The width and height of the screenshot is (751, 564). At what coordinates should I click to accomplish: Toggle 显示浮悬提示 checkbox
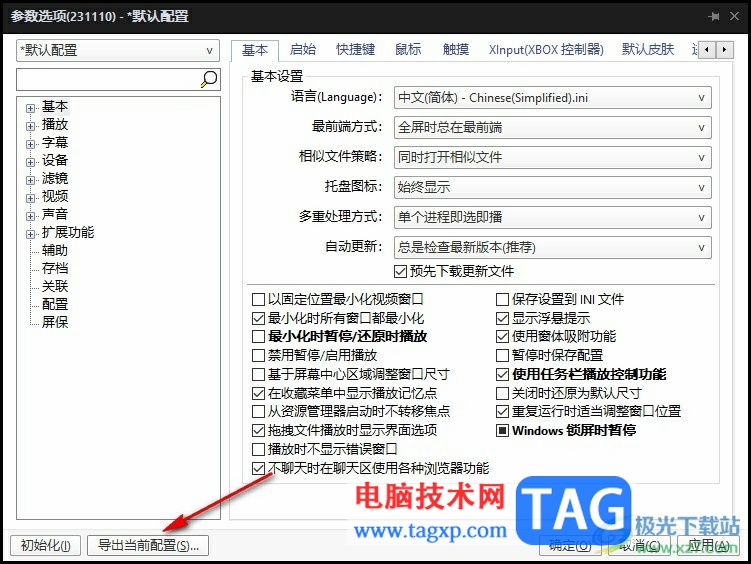[x=502, y=318]
